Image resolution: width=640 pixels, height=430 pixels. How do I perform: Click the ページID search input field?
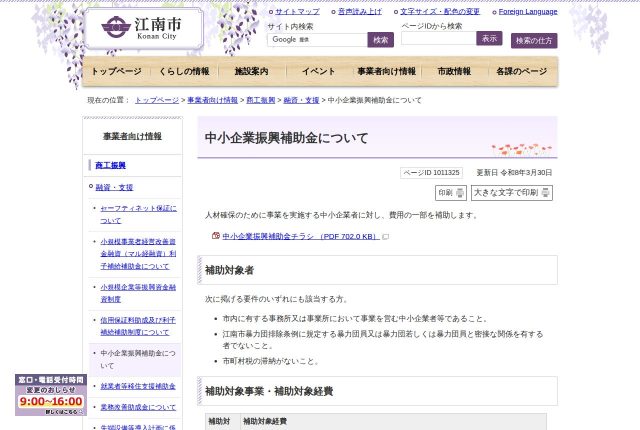coord(438,38)
